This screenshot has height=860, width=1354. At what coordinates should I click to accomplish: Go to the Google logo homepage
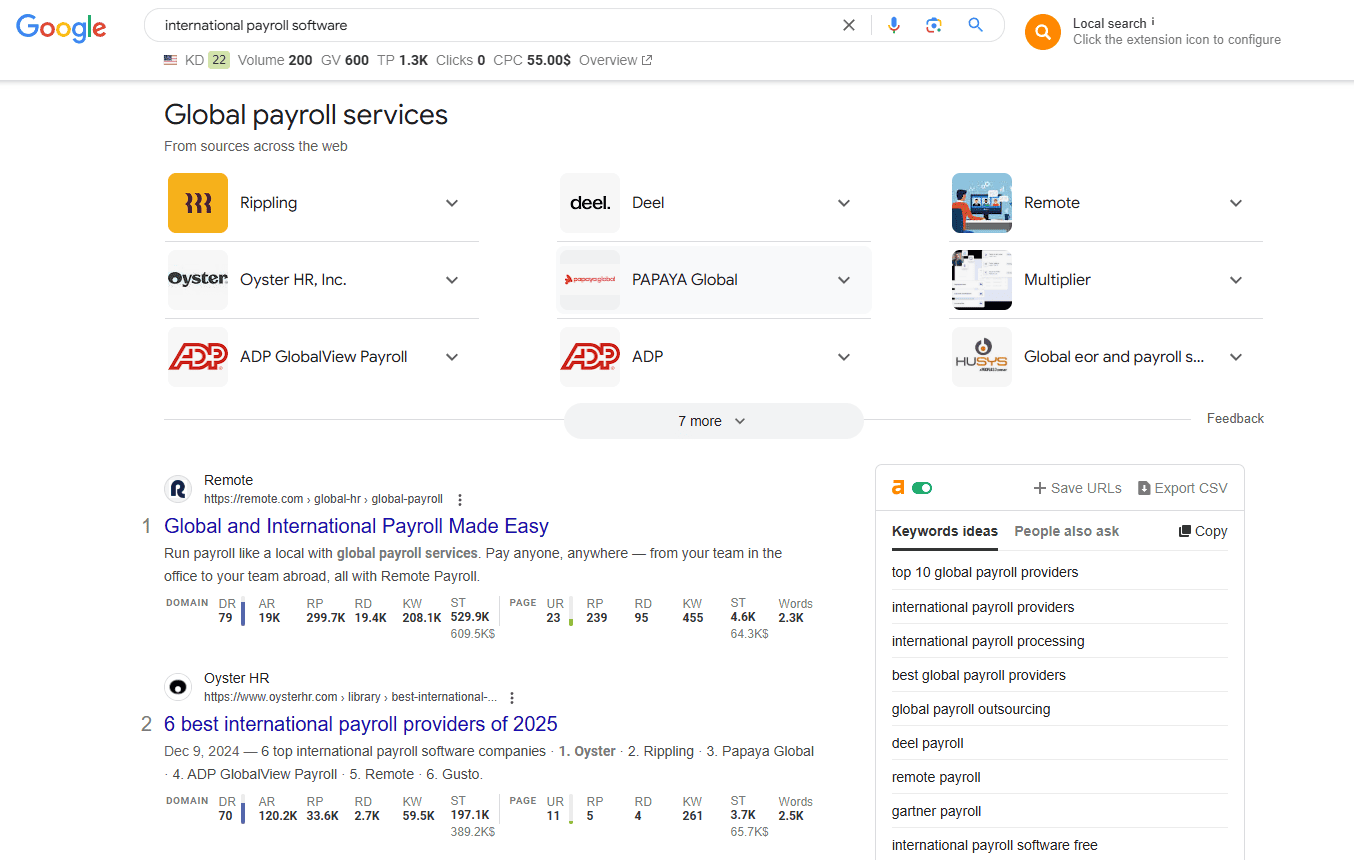click(x=61, y=28)
